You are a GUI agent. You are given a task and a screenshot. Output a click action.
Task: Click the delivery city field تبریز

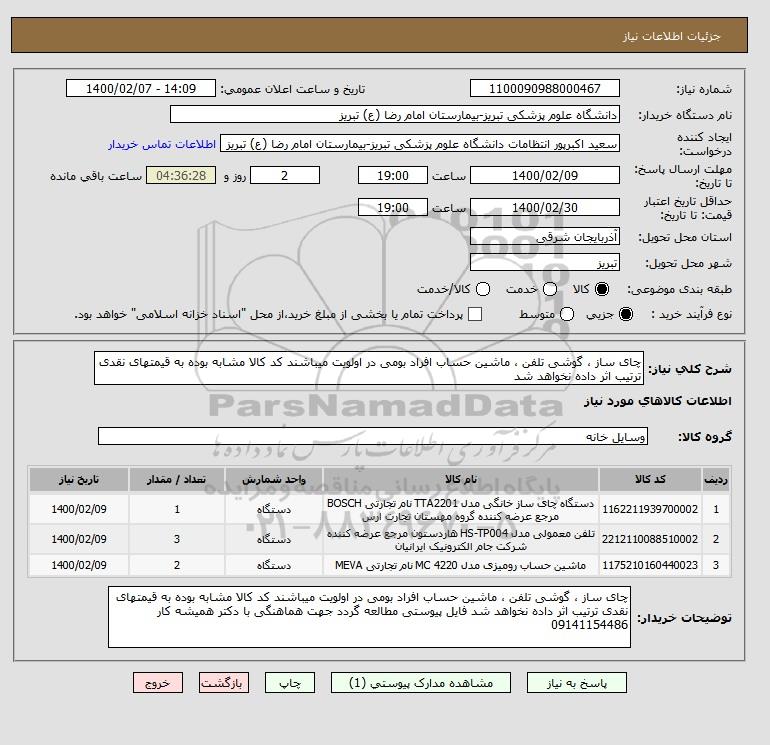545,263
